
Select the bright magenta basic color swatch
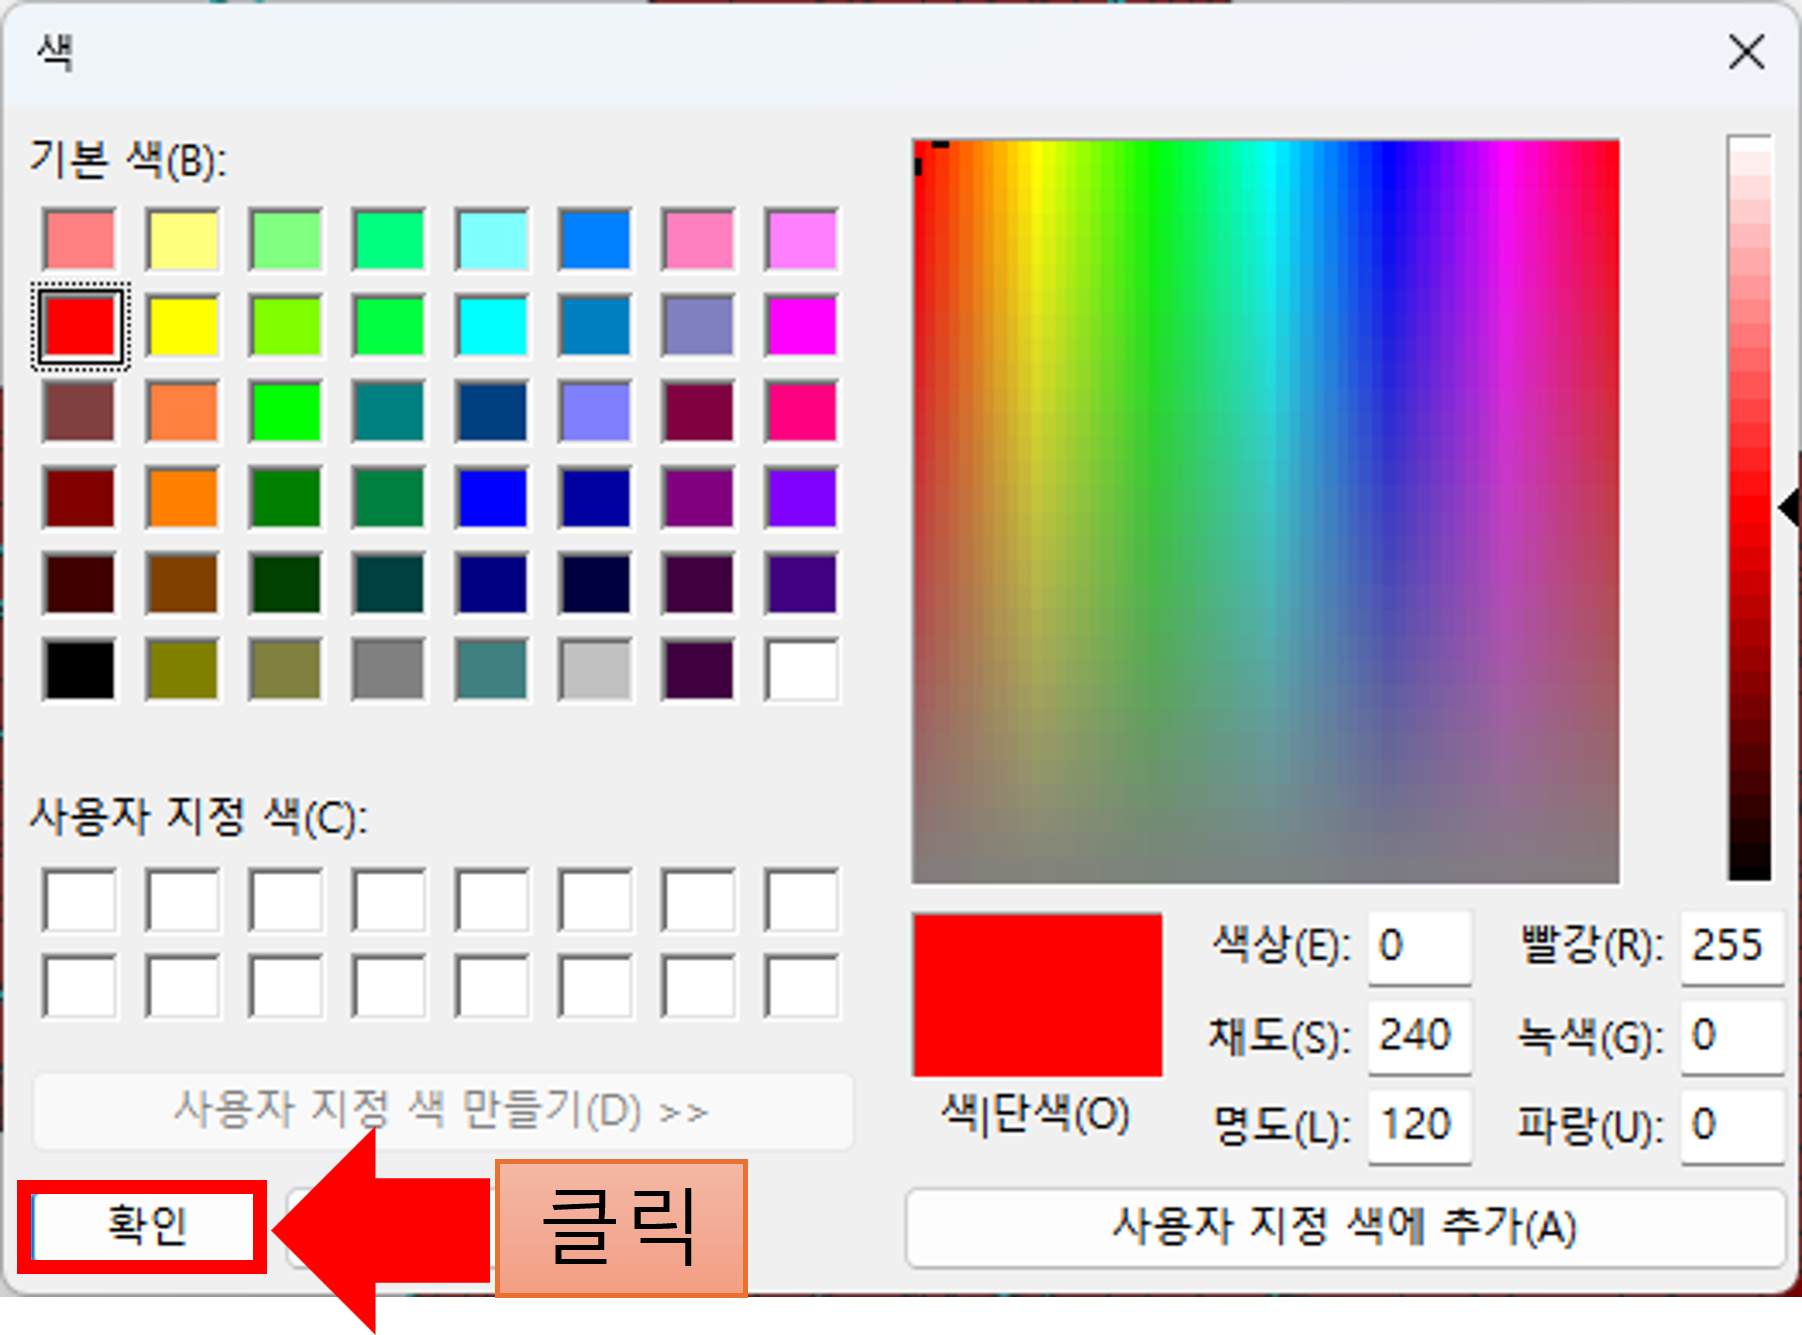click(x=801, y=326)
